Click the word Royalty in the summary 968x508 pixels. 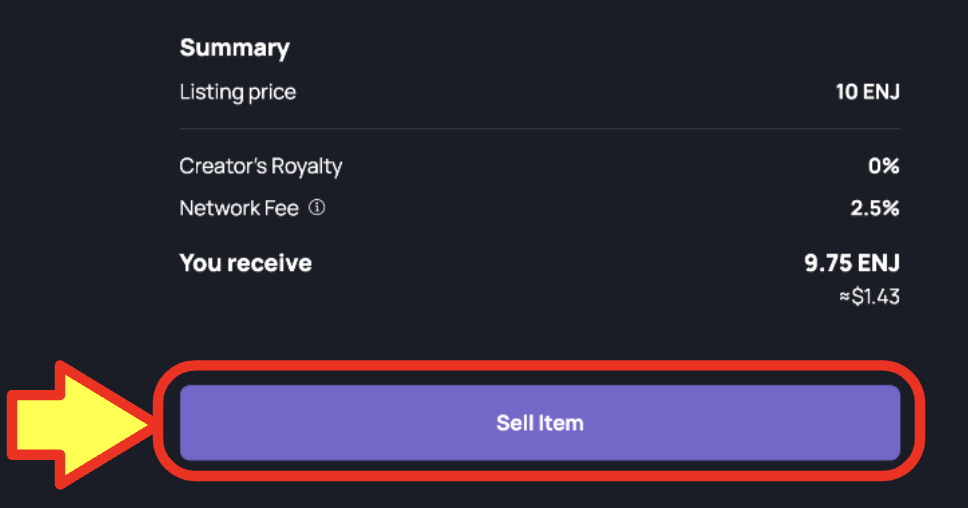point(307,167)
